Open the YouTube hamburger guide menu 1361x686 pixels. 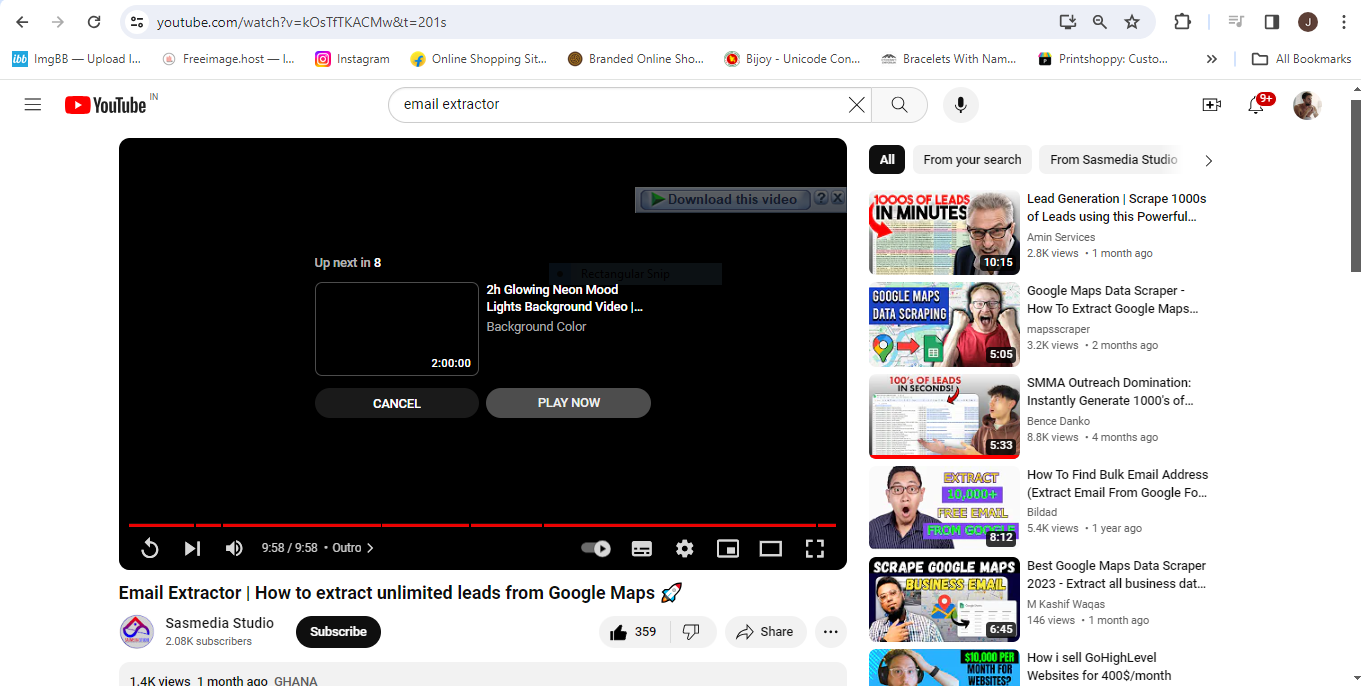point(33,104)
